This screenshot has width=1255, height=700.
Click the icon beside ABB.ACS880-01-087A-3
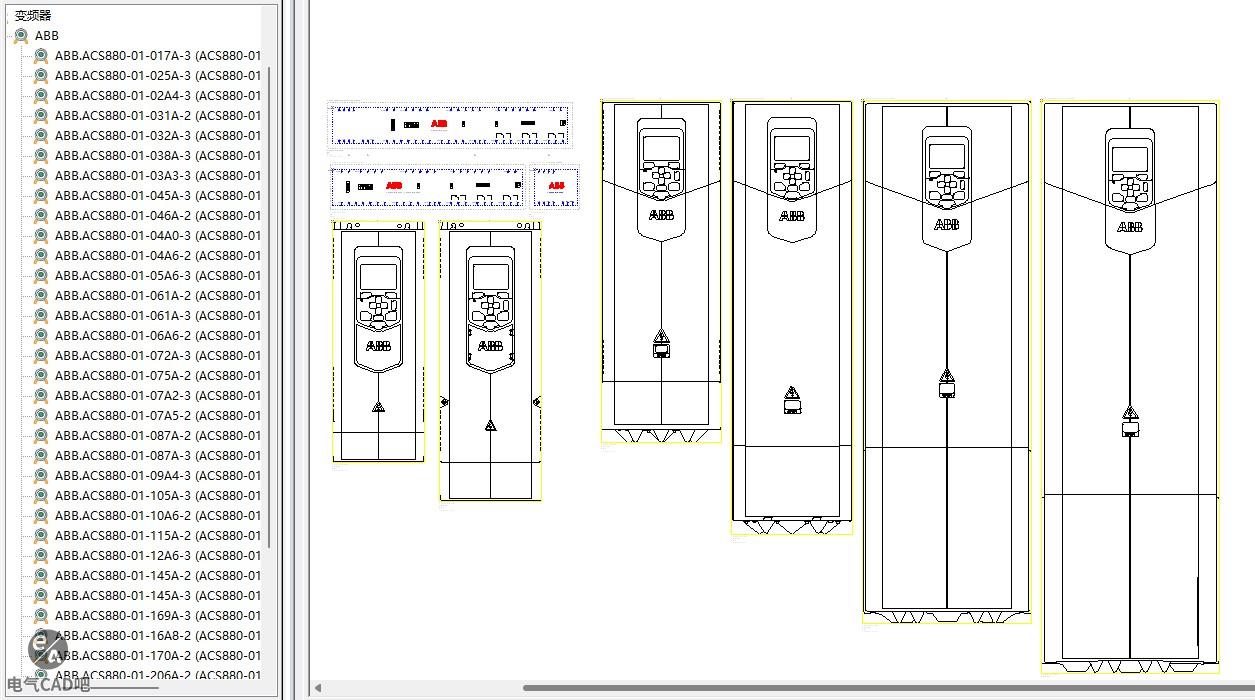[41, 455]
